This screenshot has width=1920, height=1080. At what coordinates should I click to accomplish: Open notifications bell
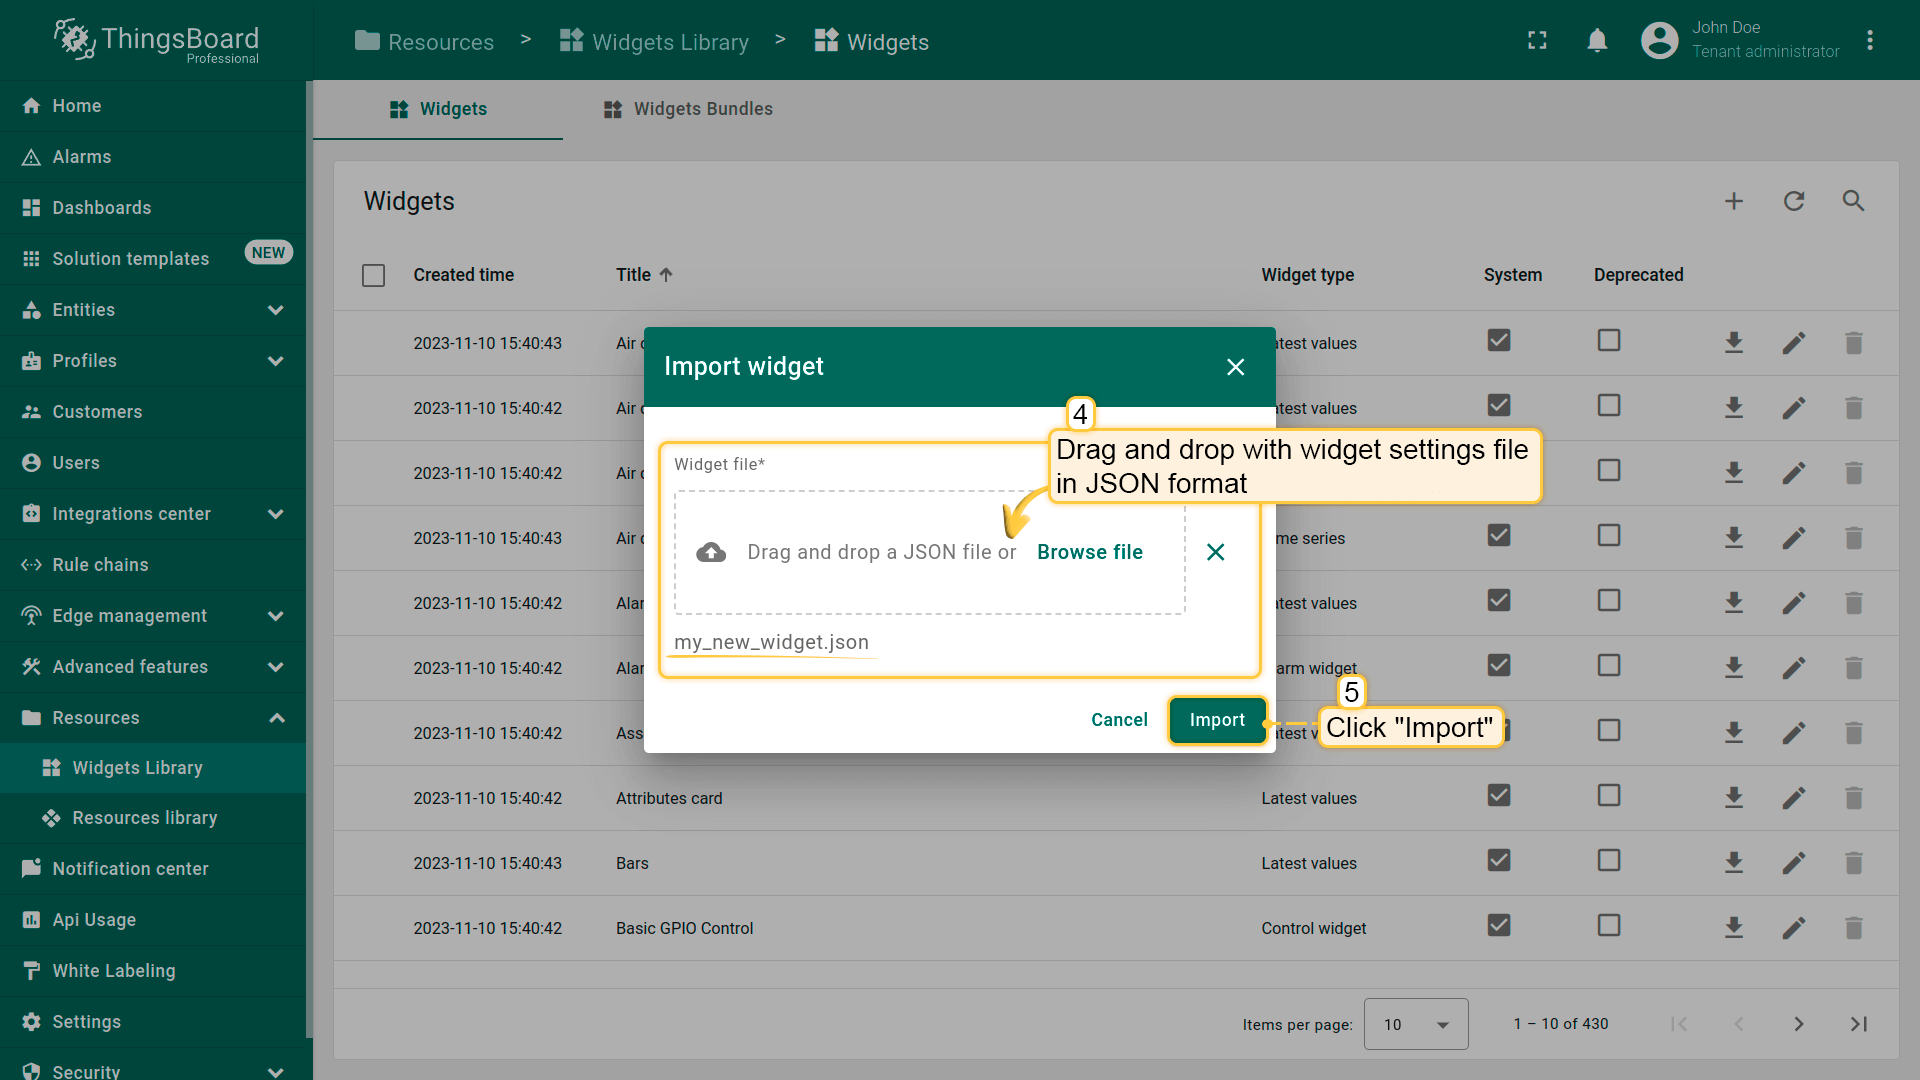pyautogui.click(x=1598, y=40)
